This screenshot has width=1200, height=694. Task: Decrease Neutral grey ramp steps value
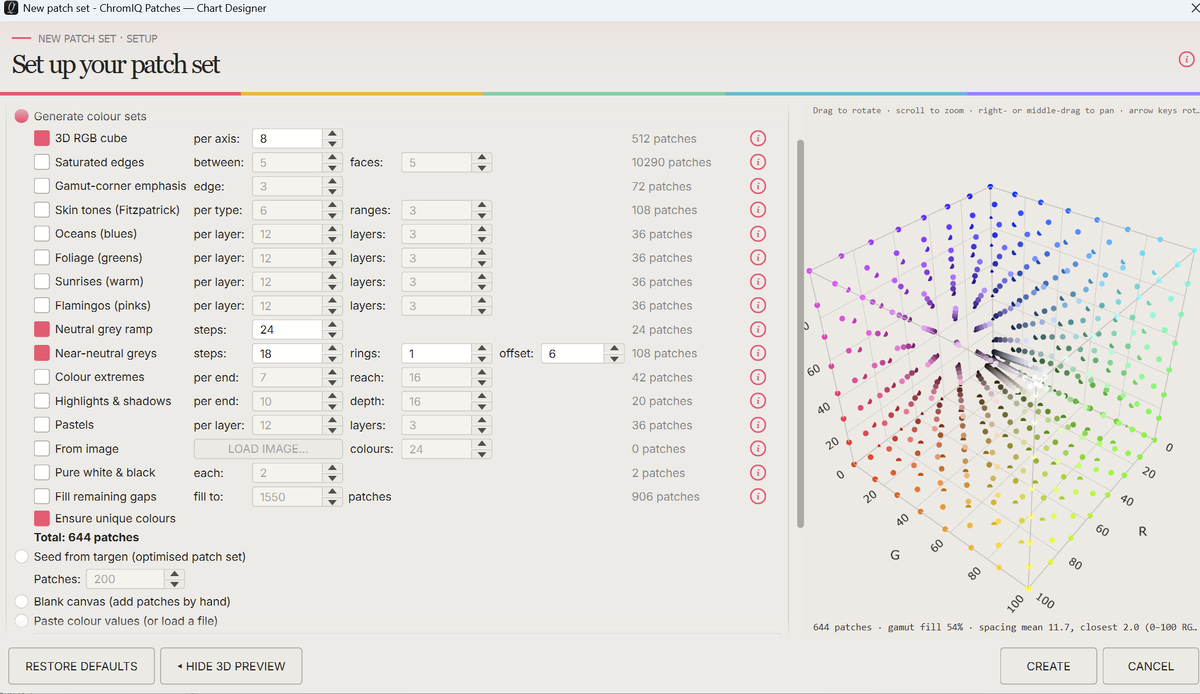pos(333,334)
